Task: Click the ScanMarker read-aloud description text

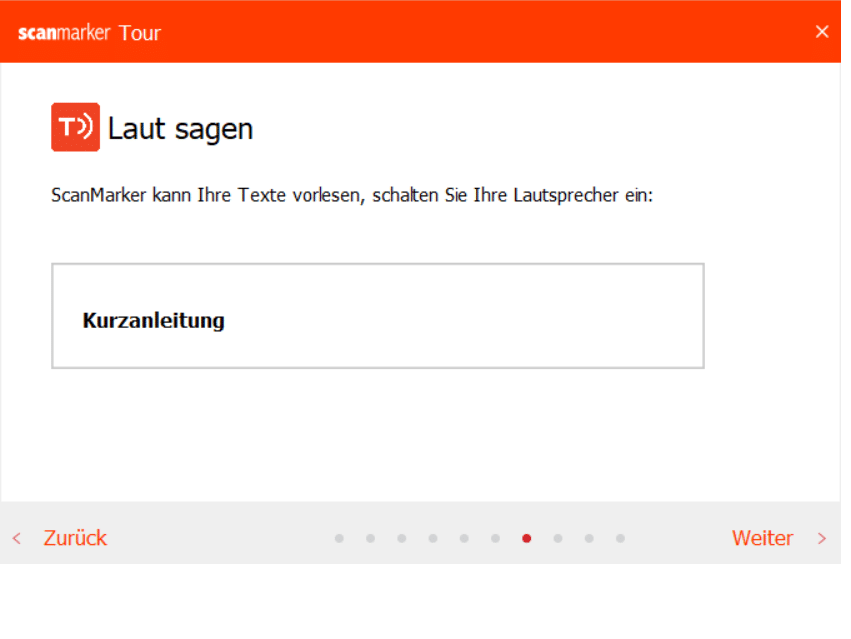Action: [x=351, y=195]
